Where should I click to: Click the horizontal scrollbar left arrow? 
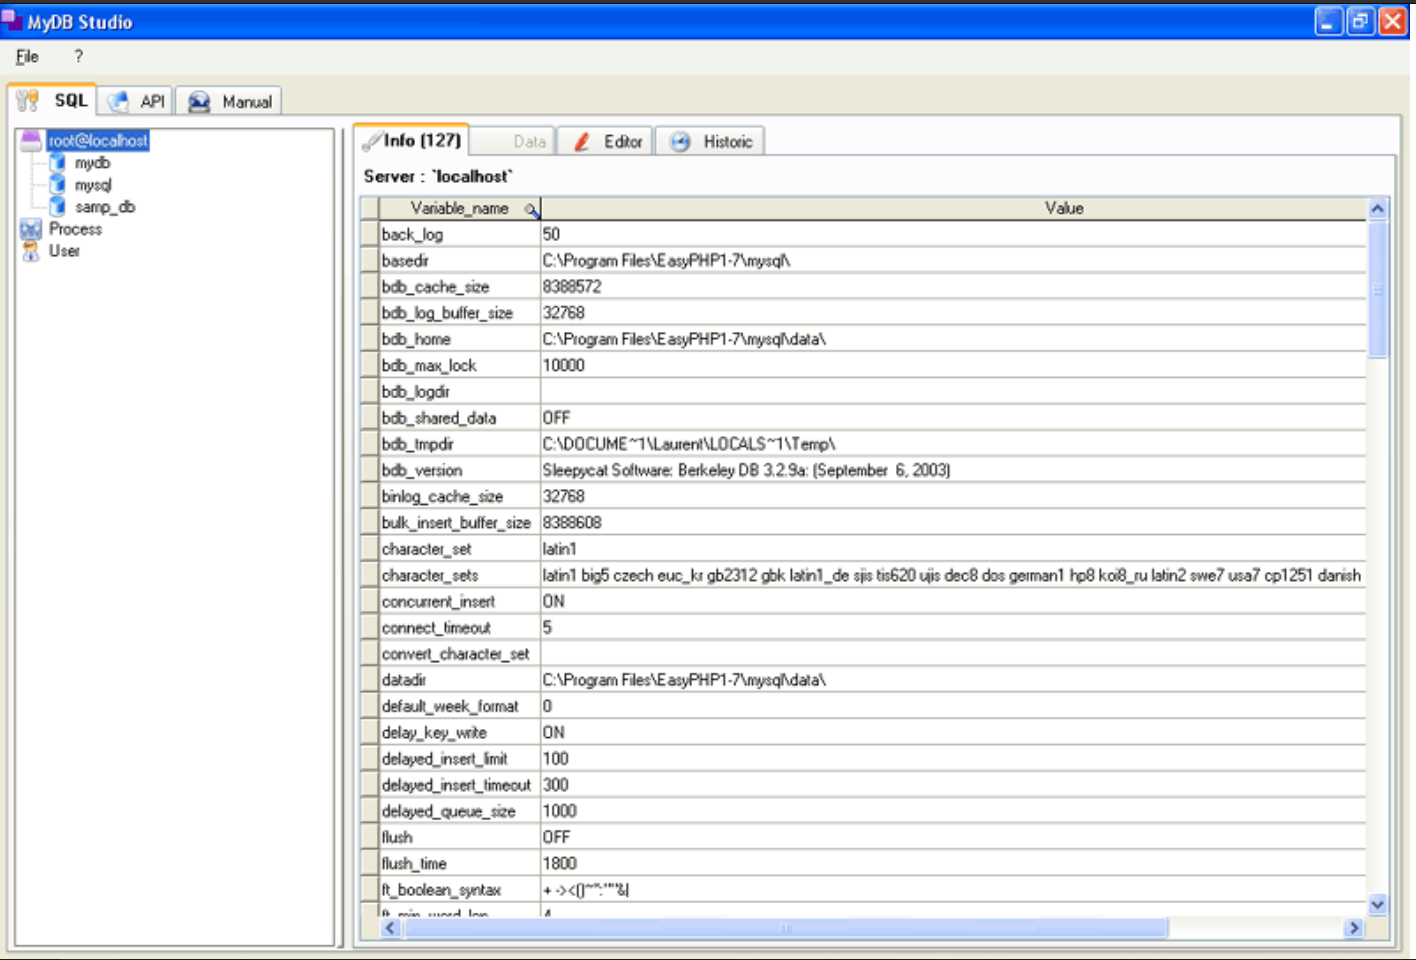[391, 928]
